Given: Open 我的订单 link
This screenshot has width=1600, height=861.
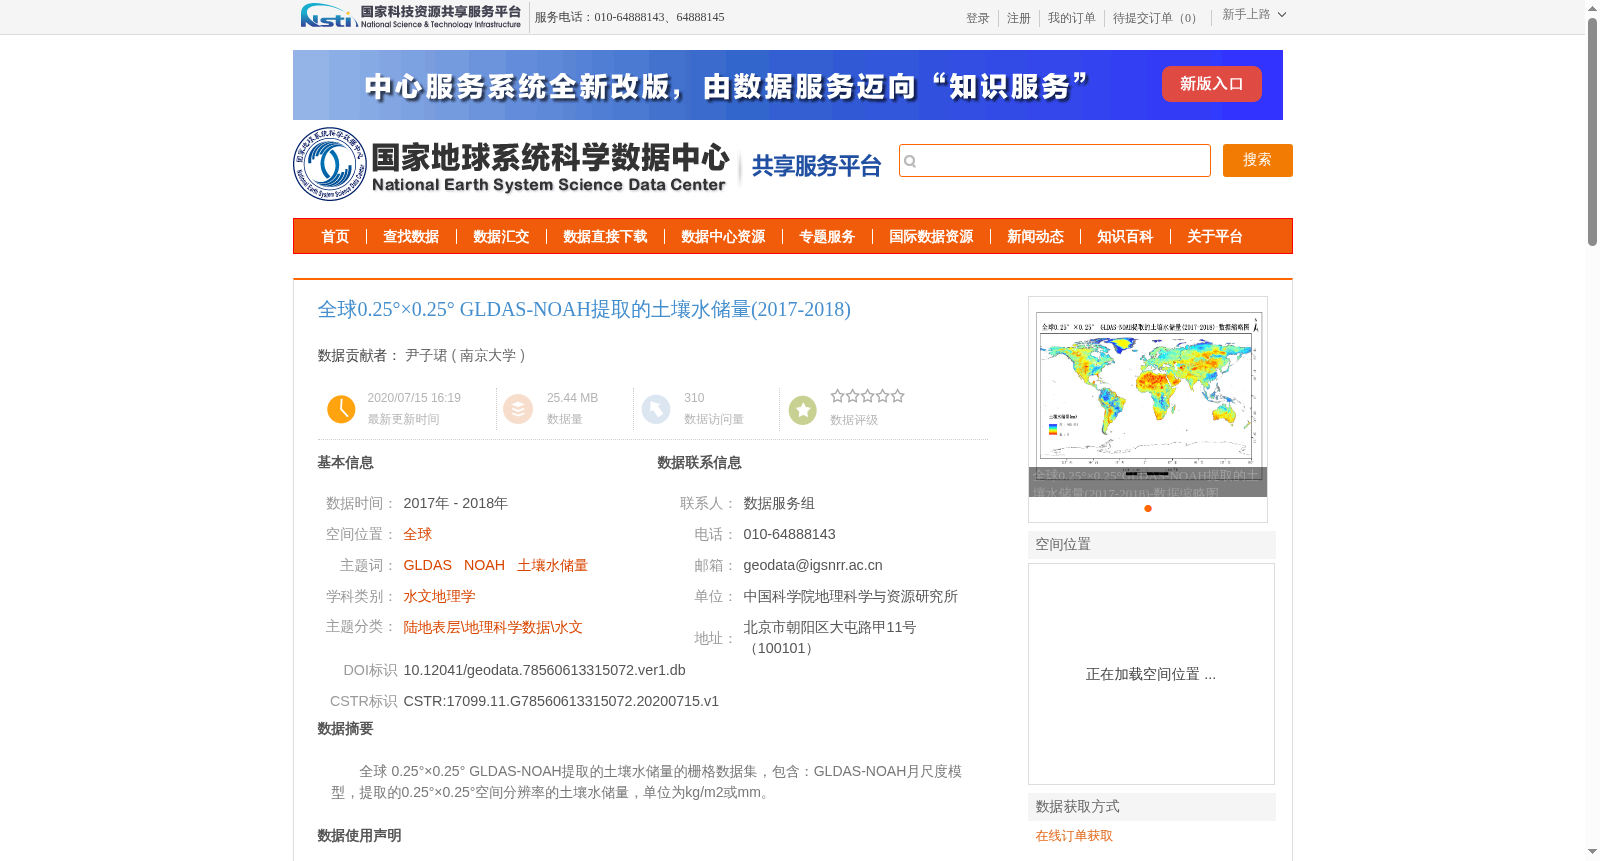Looking at the screenshot, I should click(1072, 18).
